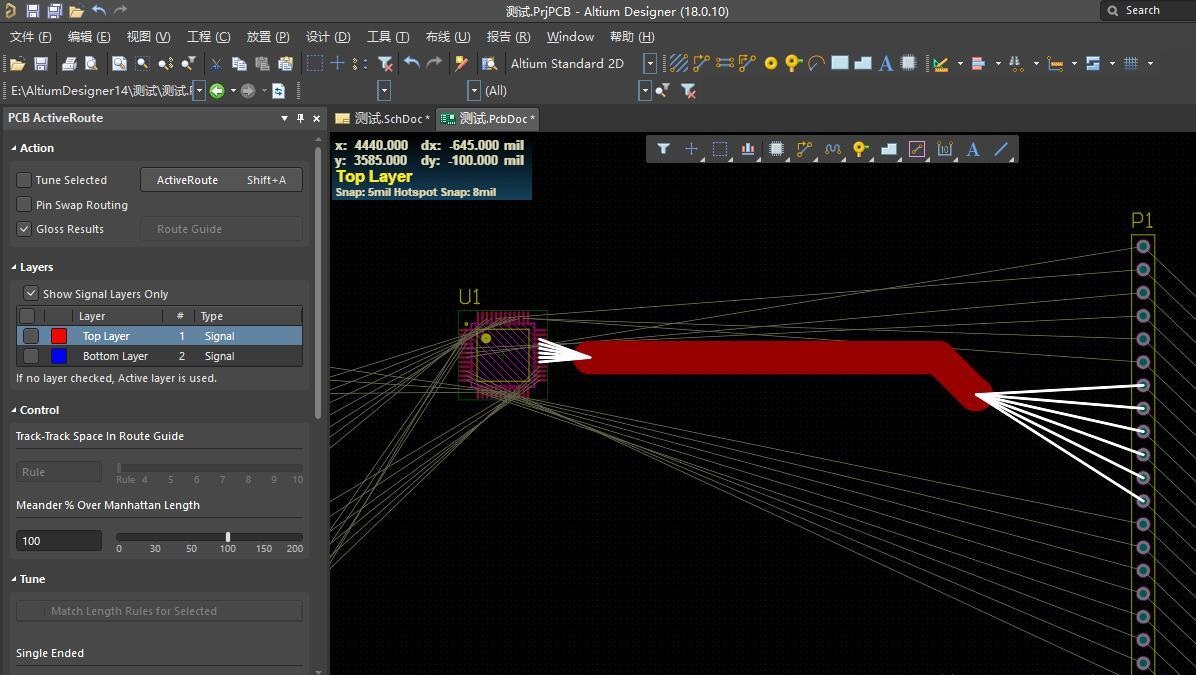
Task: Click the red Top Layer color swatch
Action: (x=59, y=336)
